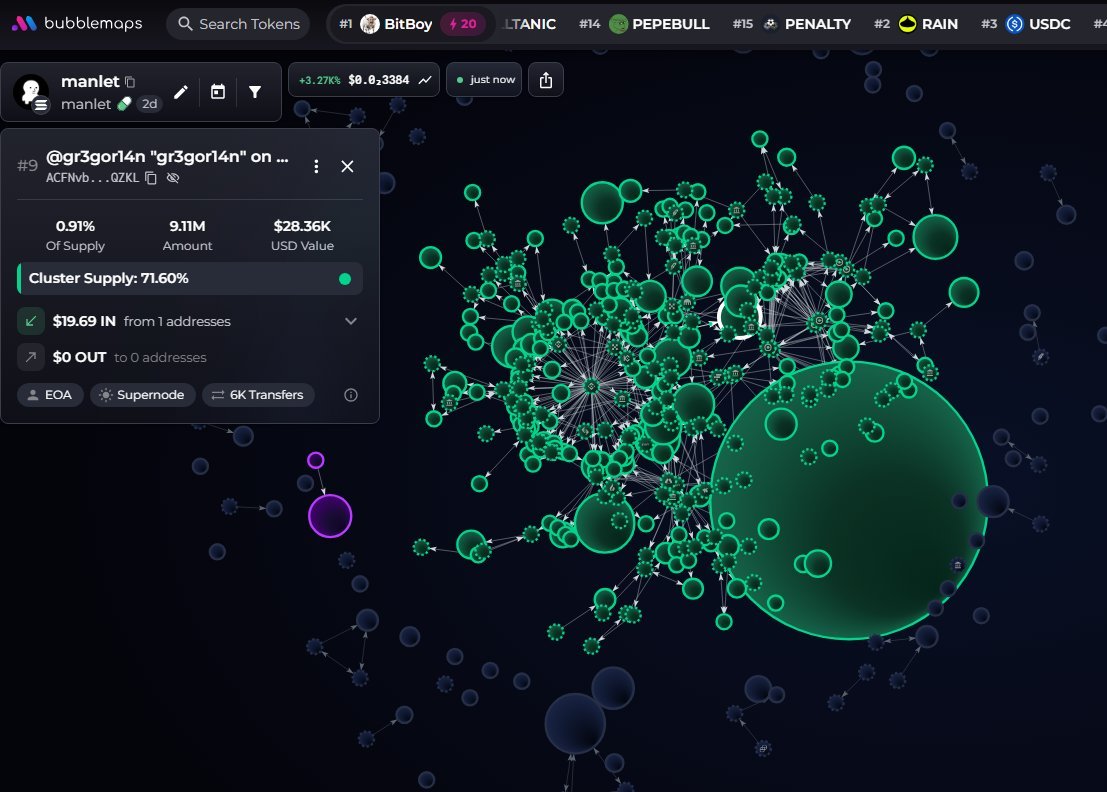Viewport: 1107px width, 792px height.
Task: Expand the $19.69 IN addresses list
Action: pos(351,321)
